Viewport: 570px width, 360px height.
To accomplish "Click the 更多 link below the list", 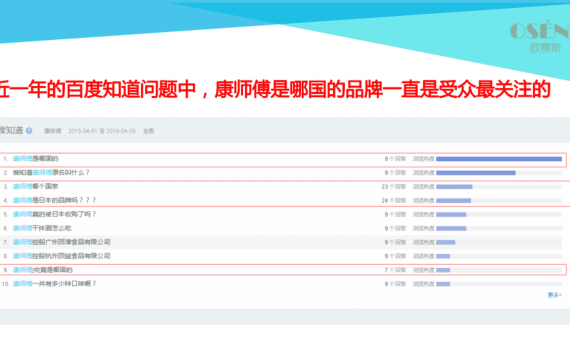I will pyautogui.click(x=555, y=295).
